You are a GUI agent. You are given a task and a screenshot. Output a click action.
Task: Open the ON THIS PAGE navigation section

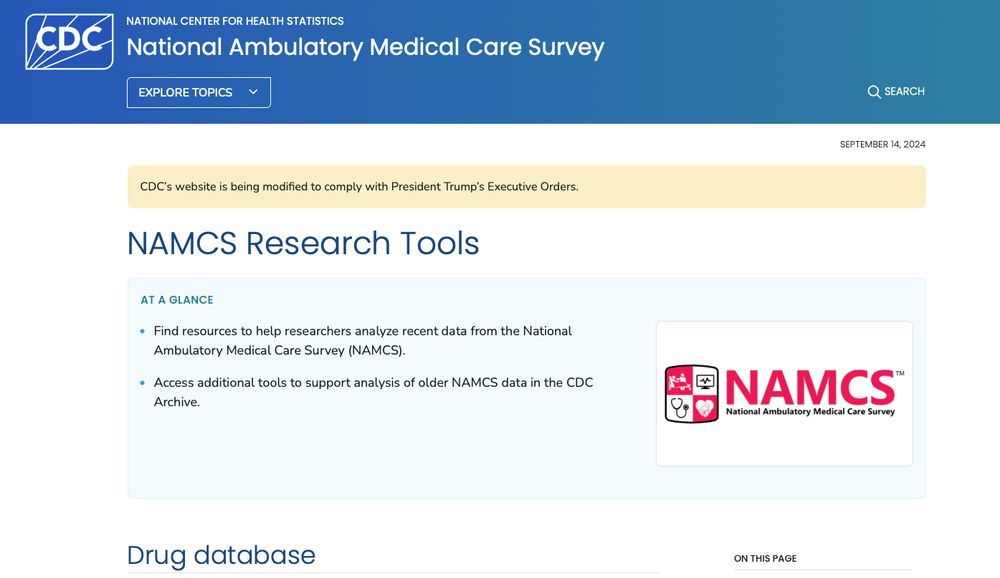(x=765, y=558)
